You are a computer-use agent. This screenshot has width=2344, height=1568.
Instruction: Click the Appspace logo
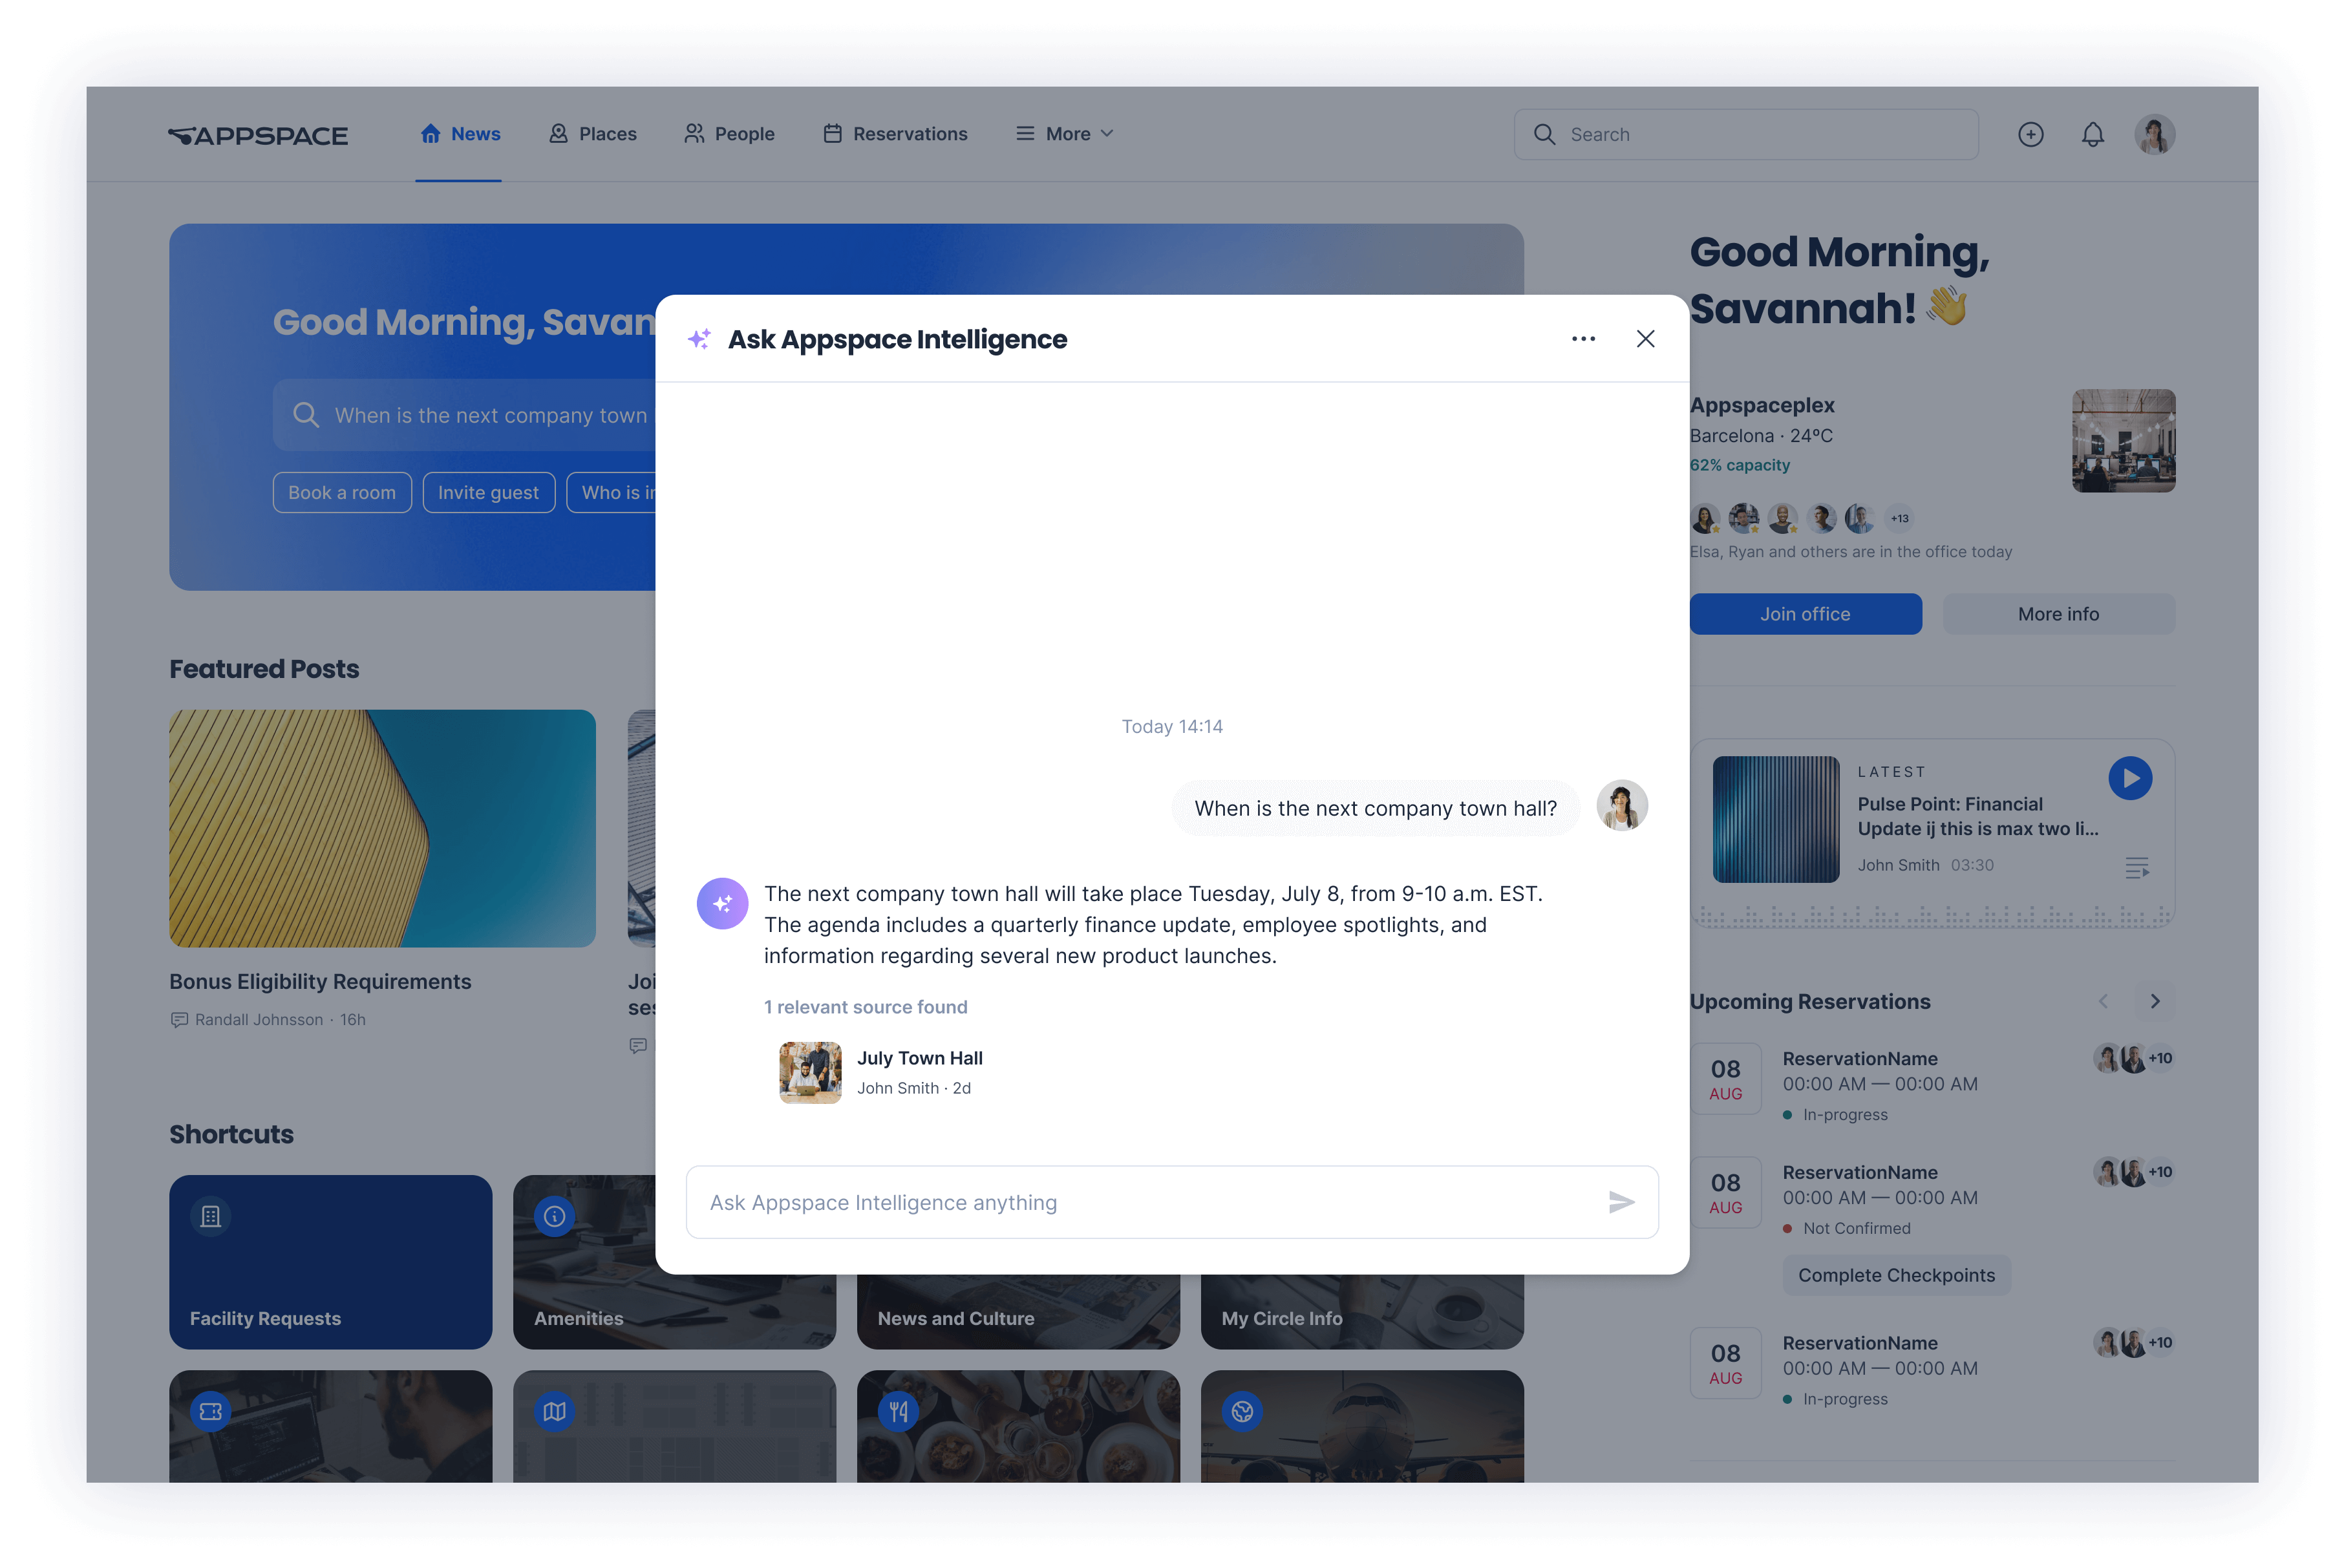pos(258,135)
